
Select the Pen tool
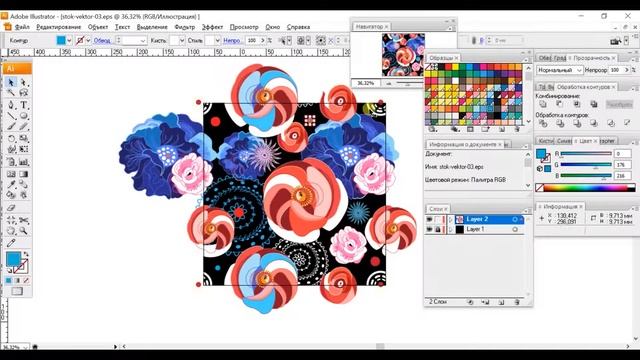pos(11,104)
